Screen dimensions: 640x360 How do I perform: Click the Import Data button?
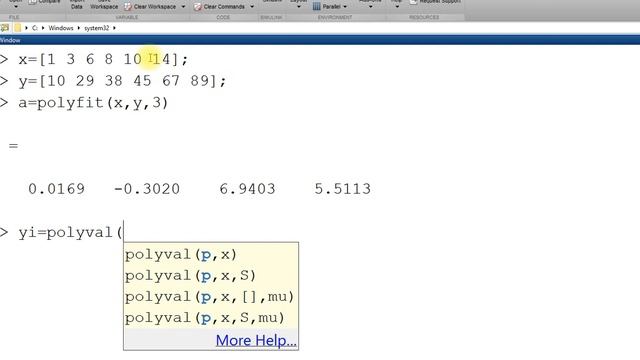point(77,4)
